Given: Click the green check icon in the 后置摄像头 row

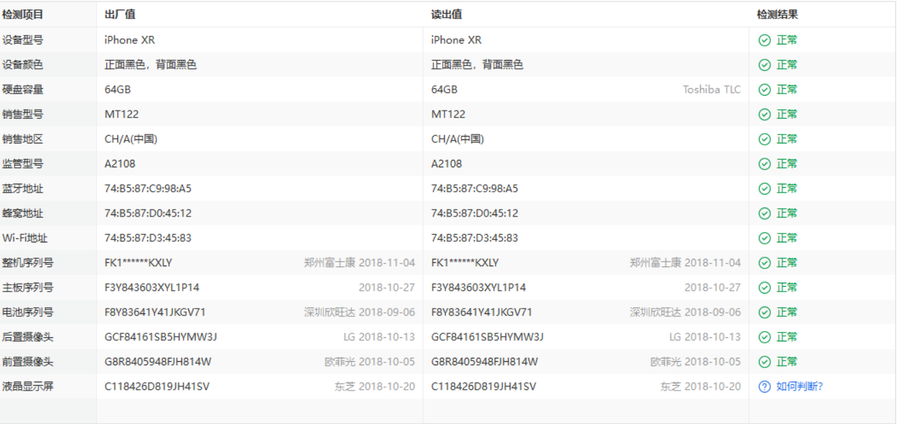Looking at the screenshot, I should coord(764,337).
